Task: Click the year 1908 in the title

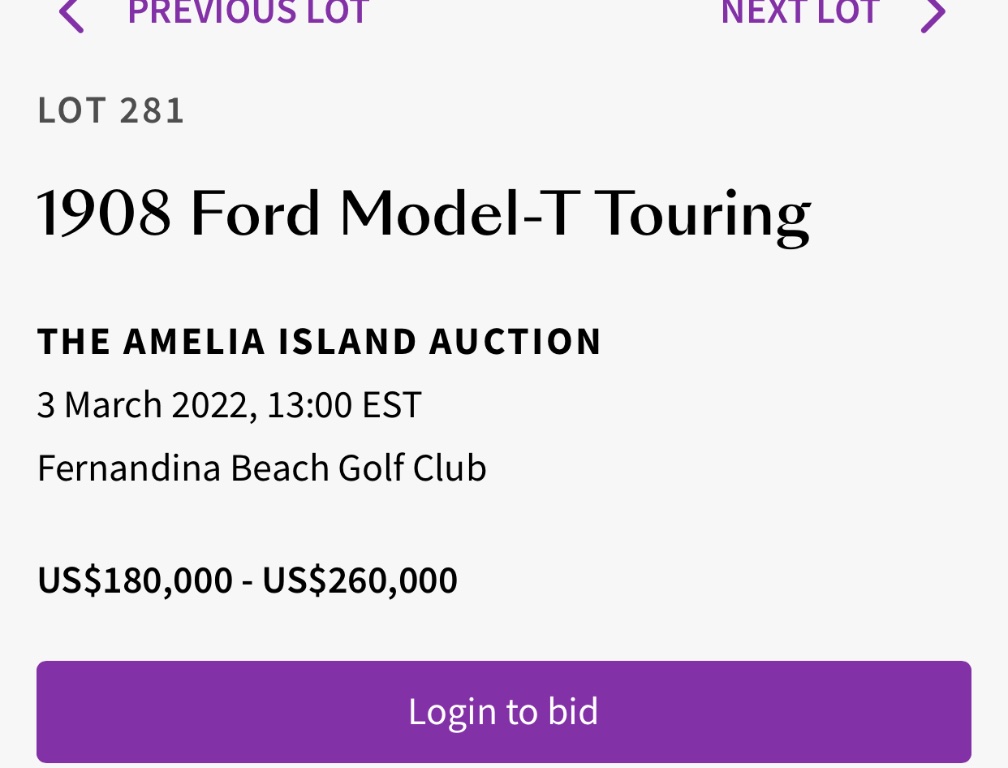Action: coord(104,214)
